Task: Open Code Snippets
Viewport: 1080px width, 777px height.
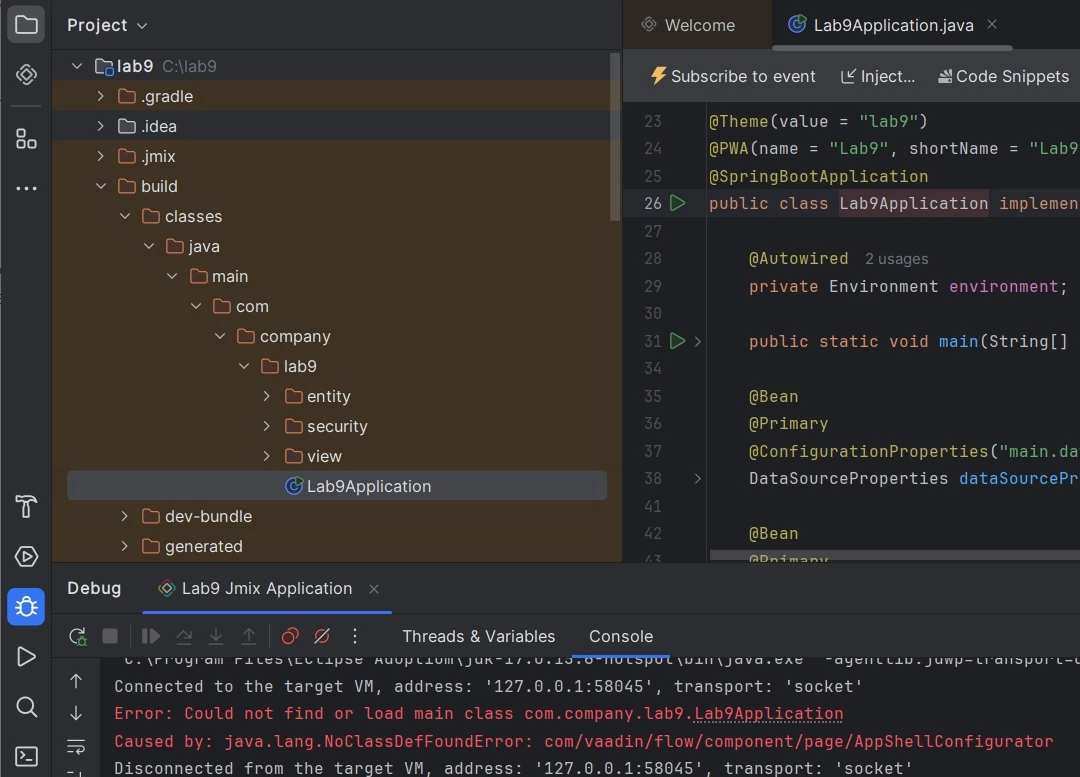Action: point(1004,76)
